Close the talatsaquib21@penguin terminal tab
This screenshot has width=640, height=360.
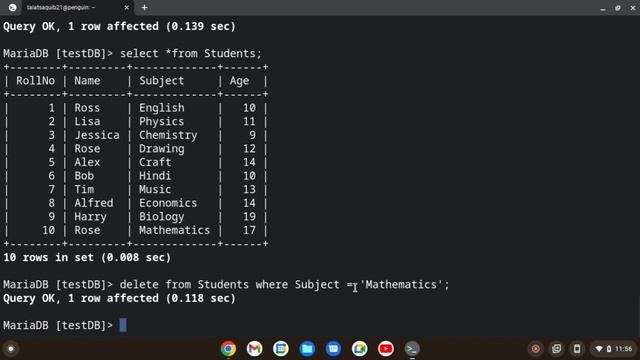126,7
